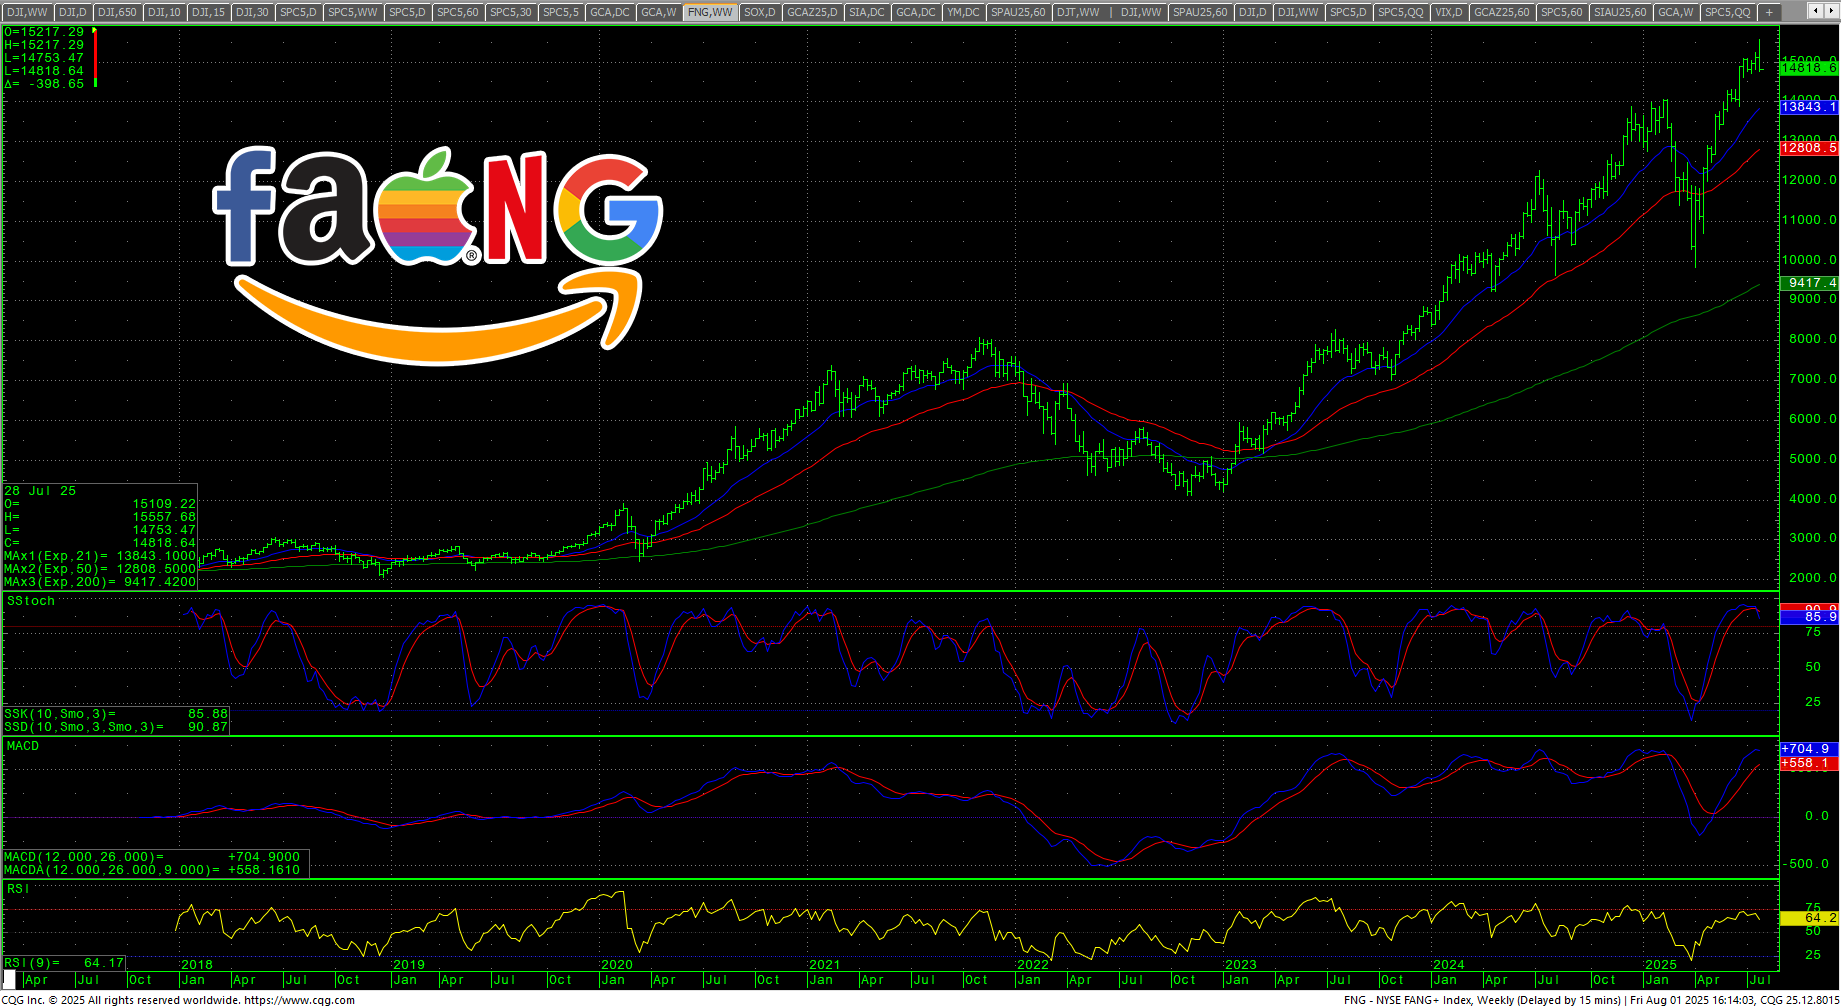Image resolution: width=1841 pixels, height=1008 pixels.
Task: Click the red 12808.5 moving average flag
Action: point(1809,148)
